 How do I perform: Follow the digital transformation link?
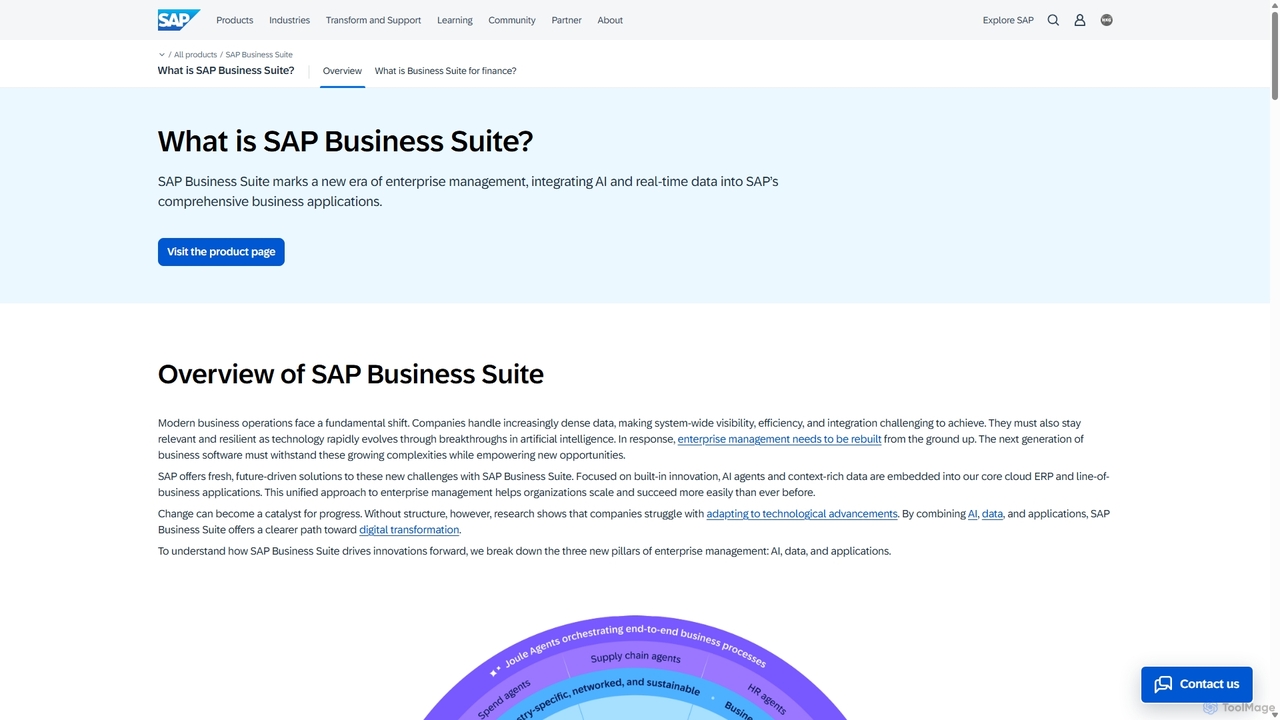[409, 530]
